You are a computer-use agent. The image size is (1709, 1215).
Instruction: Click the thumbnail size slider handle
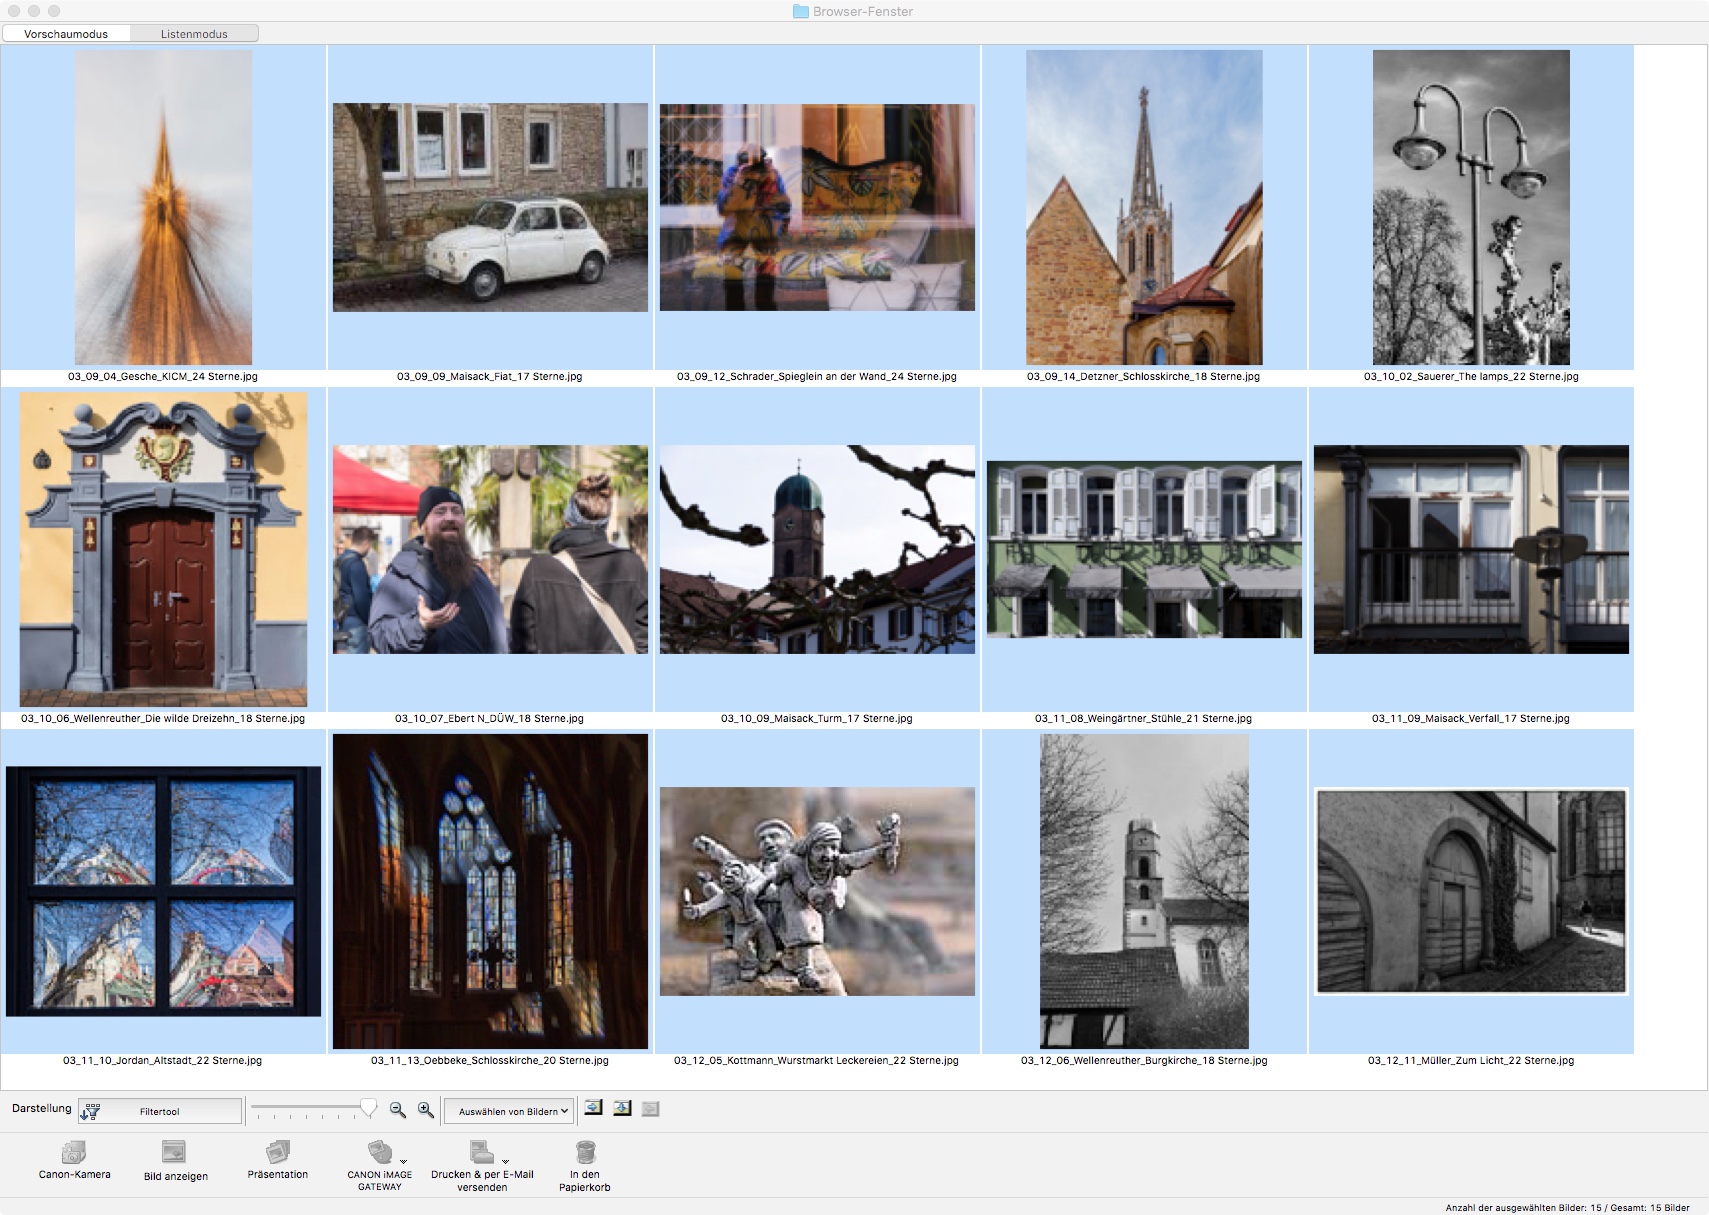point(368,1108)
